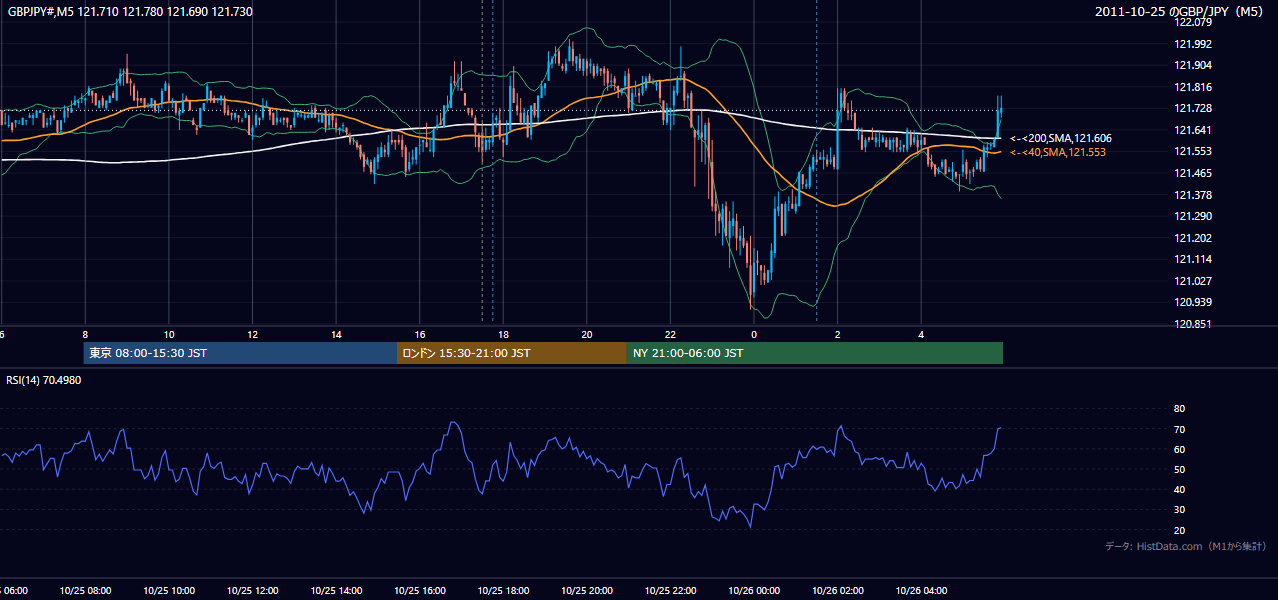Click price axis value 120.851
Image resolution: width=1278 pixels, height=600 pixels.
(x=1194, y=324)
